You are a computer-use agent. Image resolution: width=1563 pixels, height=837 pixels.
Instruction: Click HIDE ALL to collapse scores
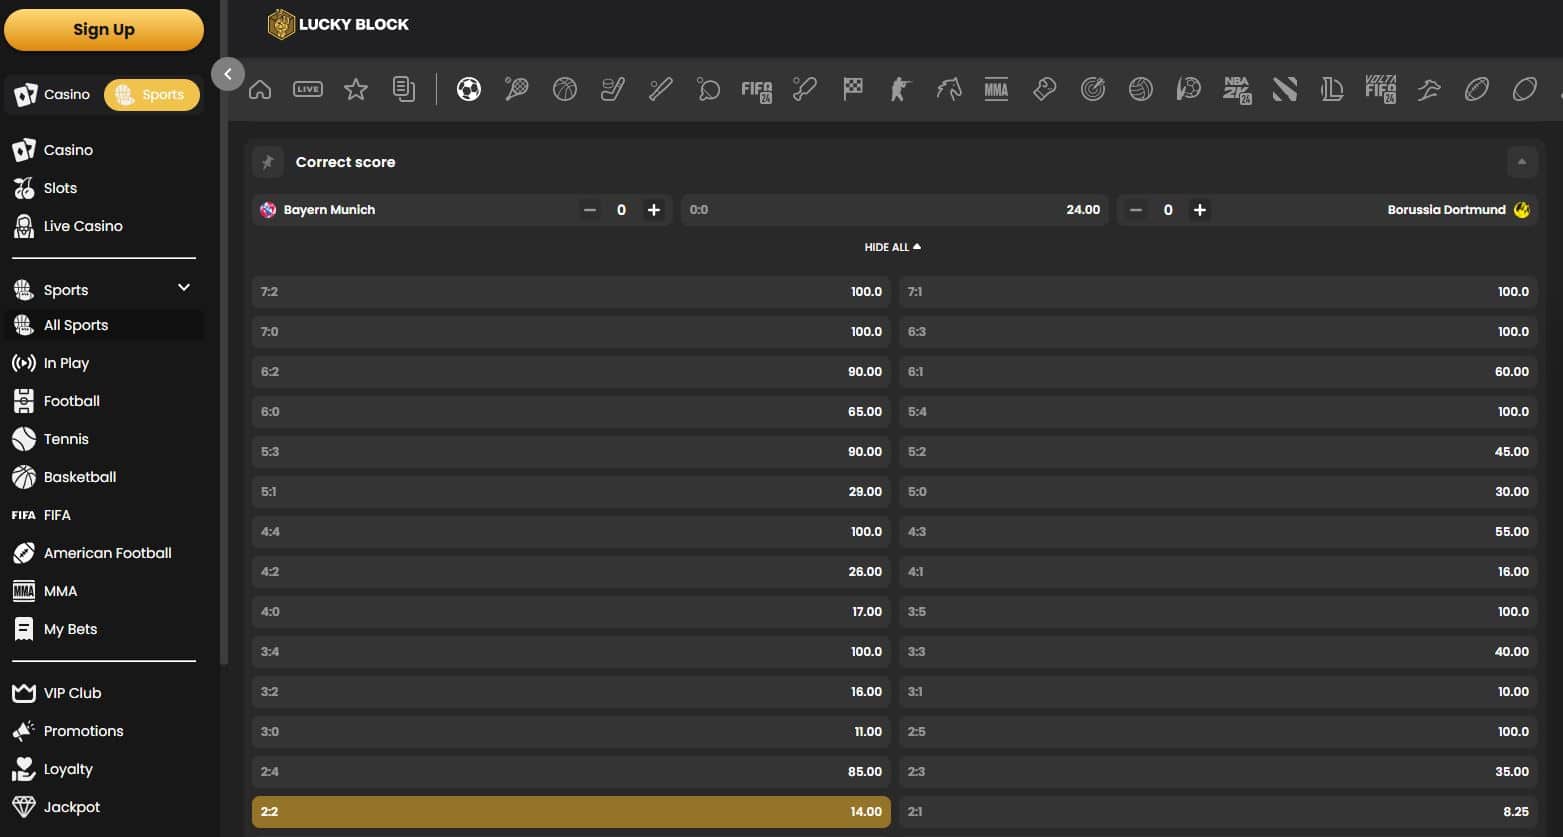pyautogui.click(x=893, y=247)
